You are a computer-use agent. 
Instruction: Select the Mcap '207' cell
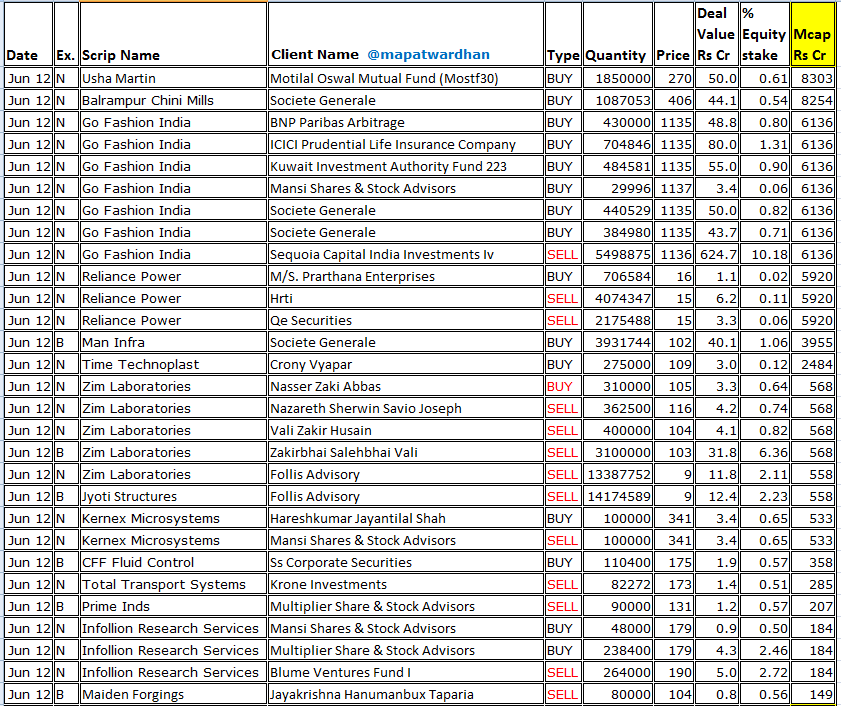(812, 606)
